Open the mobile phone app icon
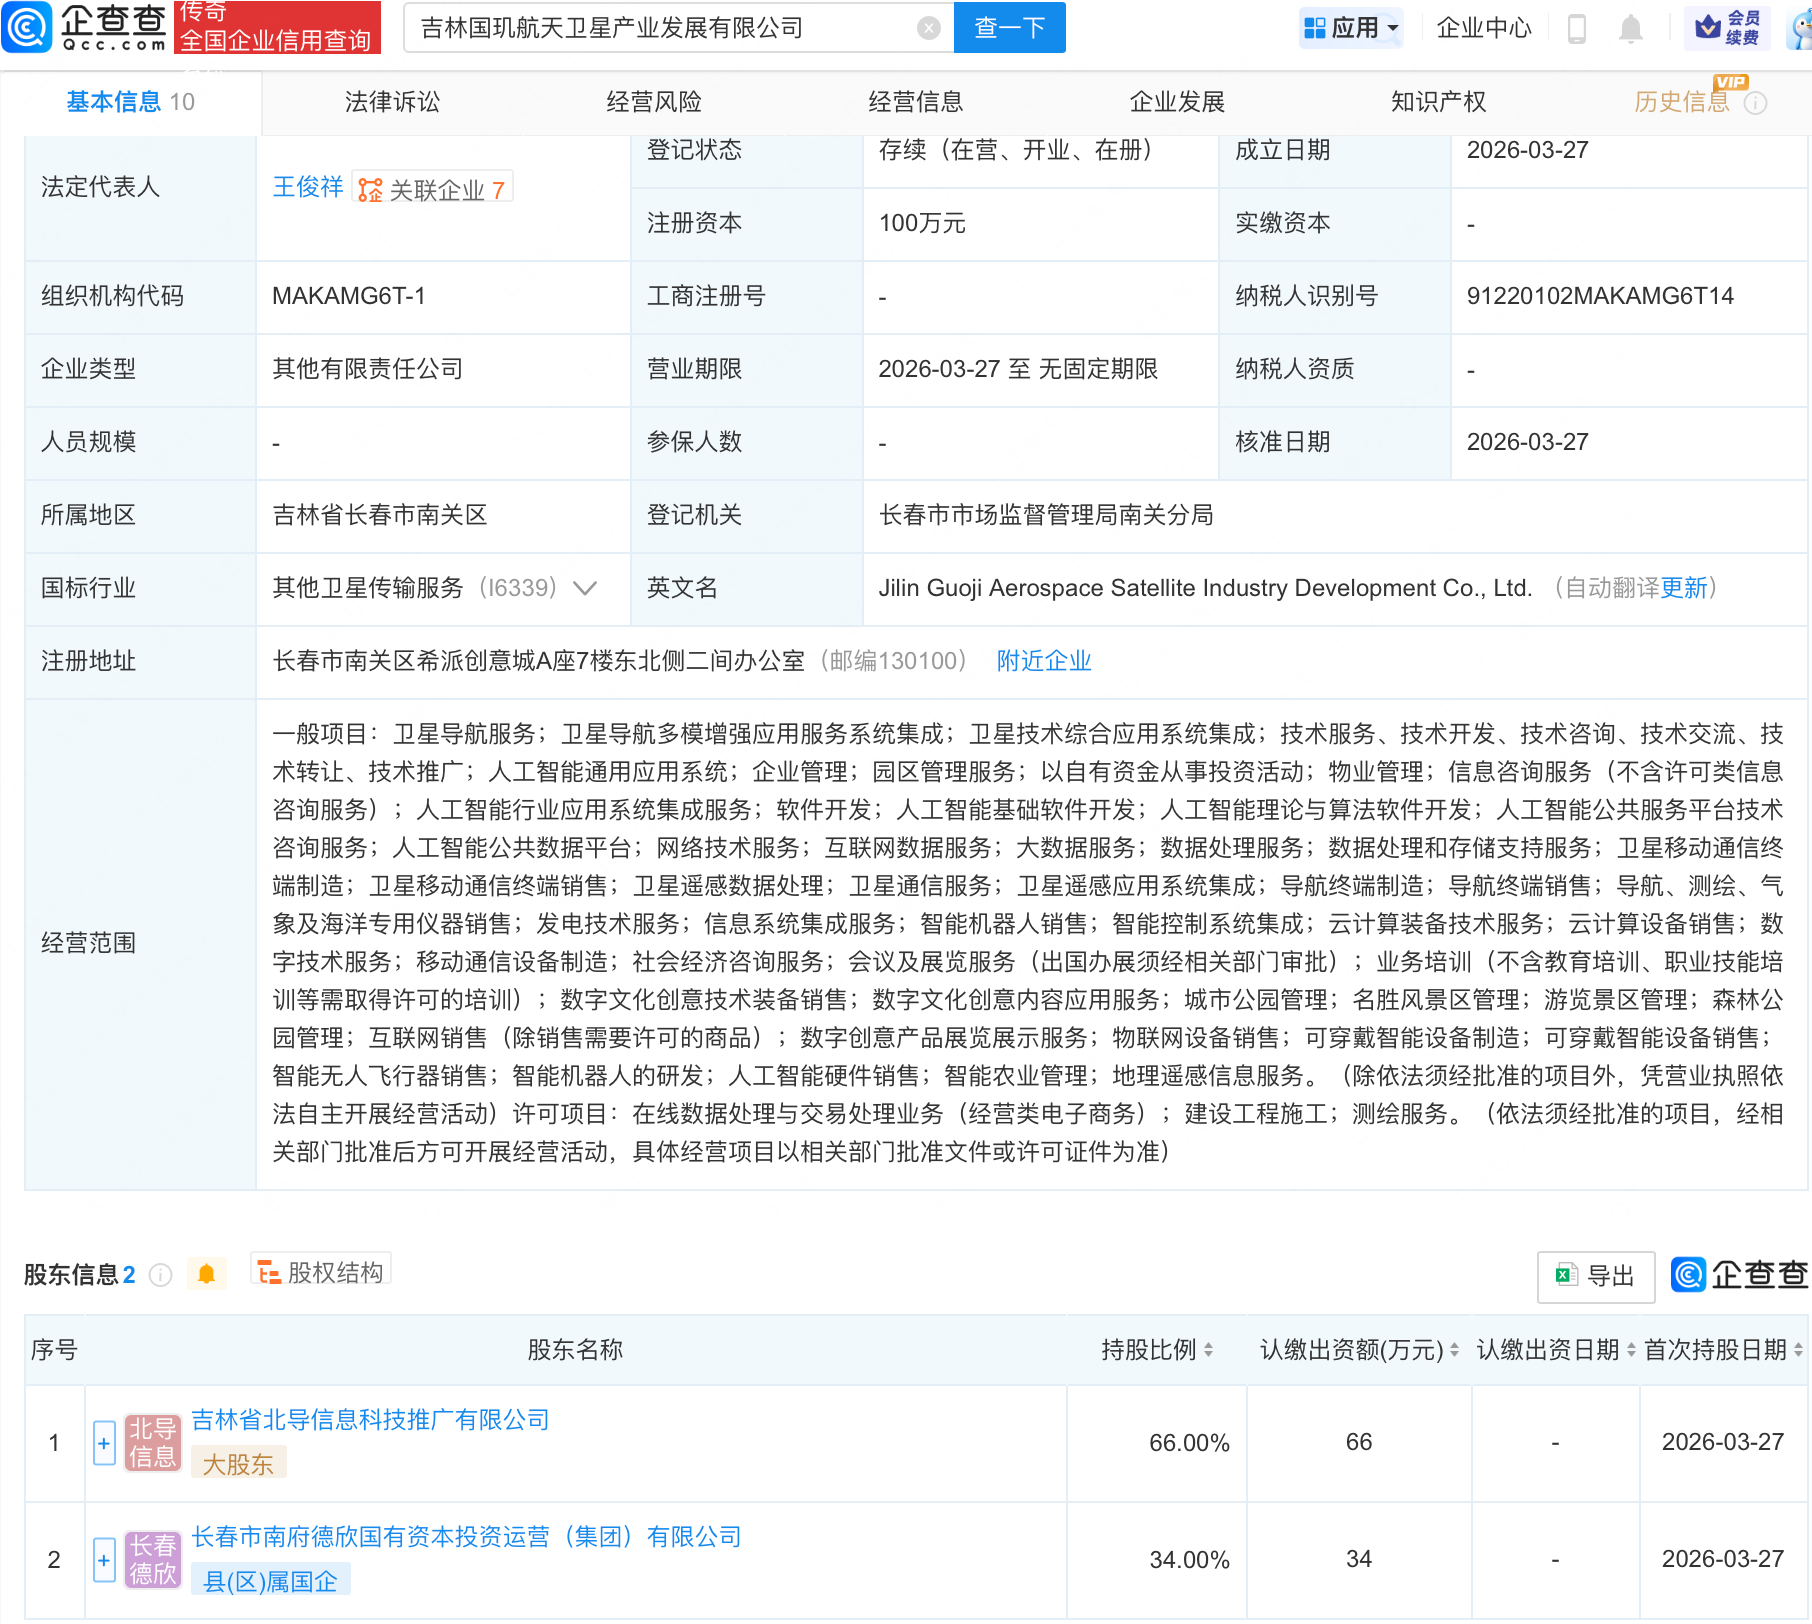 click(1576, 28)
